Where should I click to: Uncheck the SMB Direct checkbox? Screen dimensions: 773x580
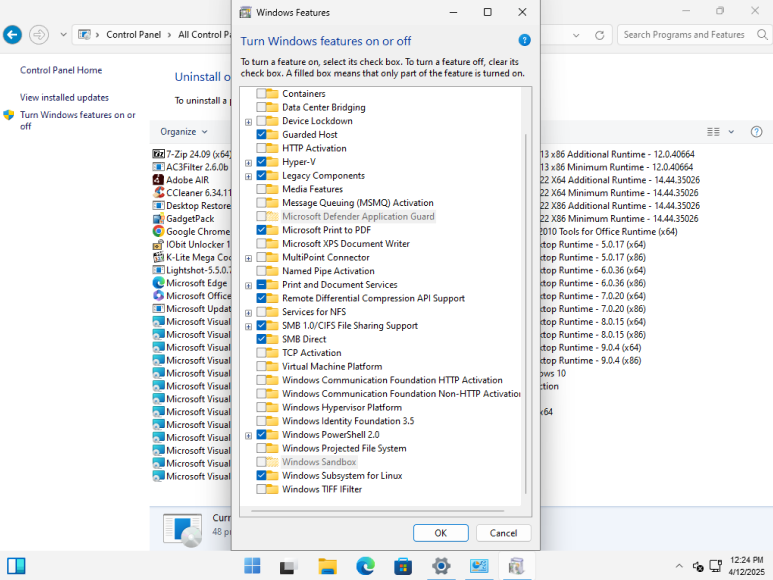pyautogui.click(x=261, y=339)
